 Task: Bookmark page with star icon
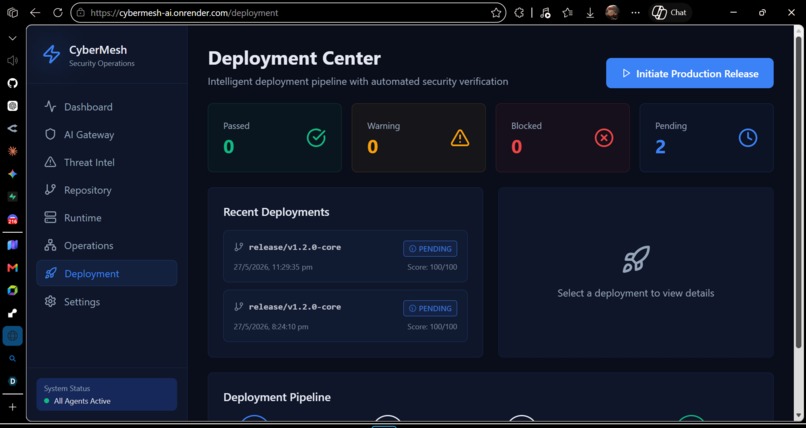(x=496, y=13)
